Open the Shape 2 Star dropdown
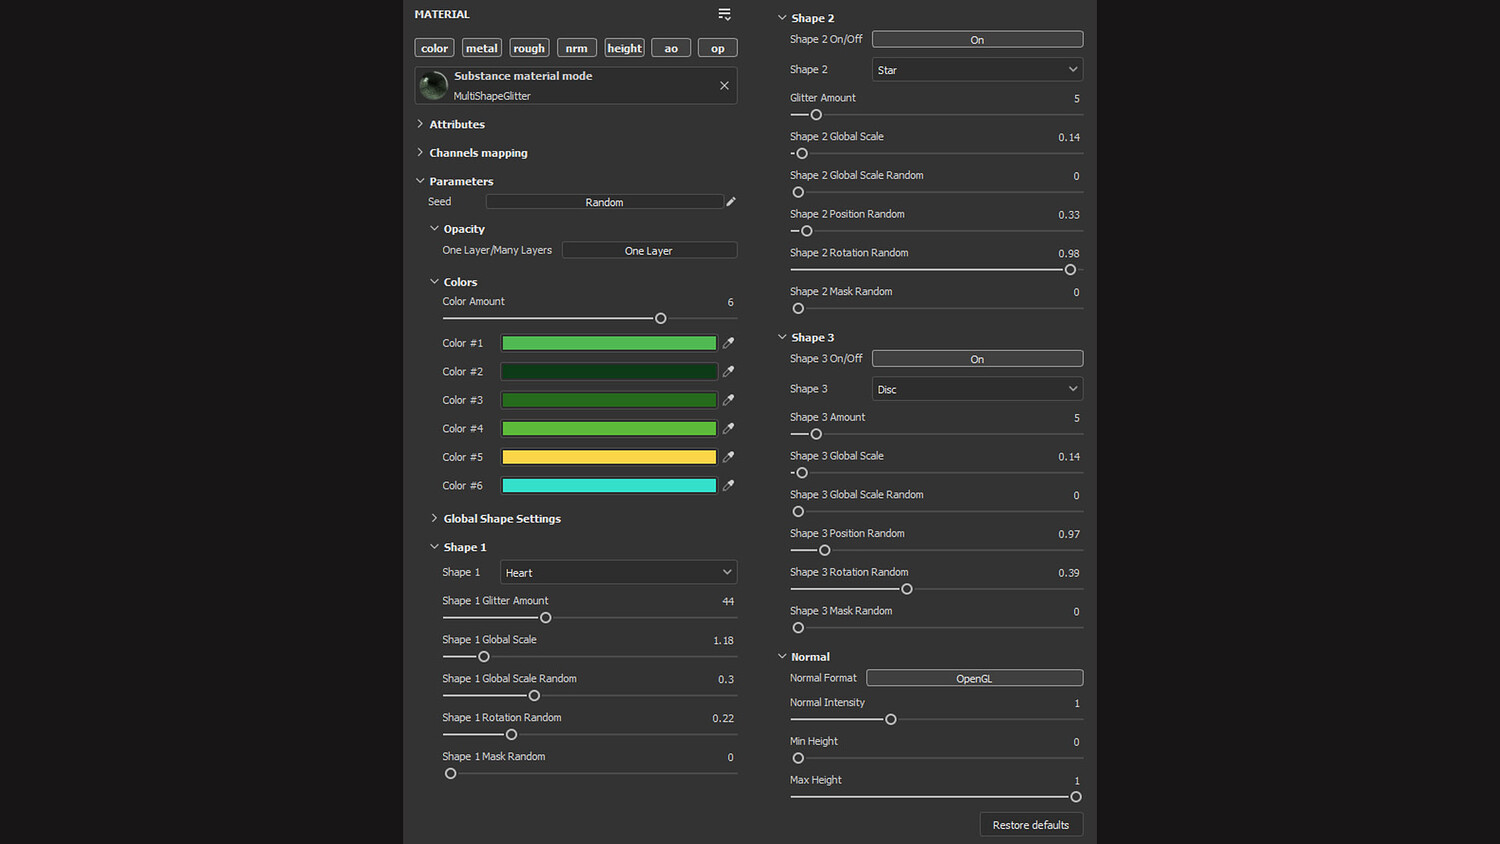 pyautogui.click(x=977, y=70)
